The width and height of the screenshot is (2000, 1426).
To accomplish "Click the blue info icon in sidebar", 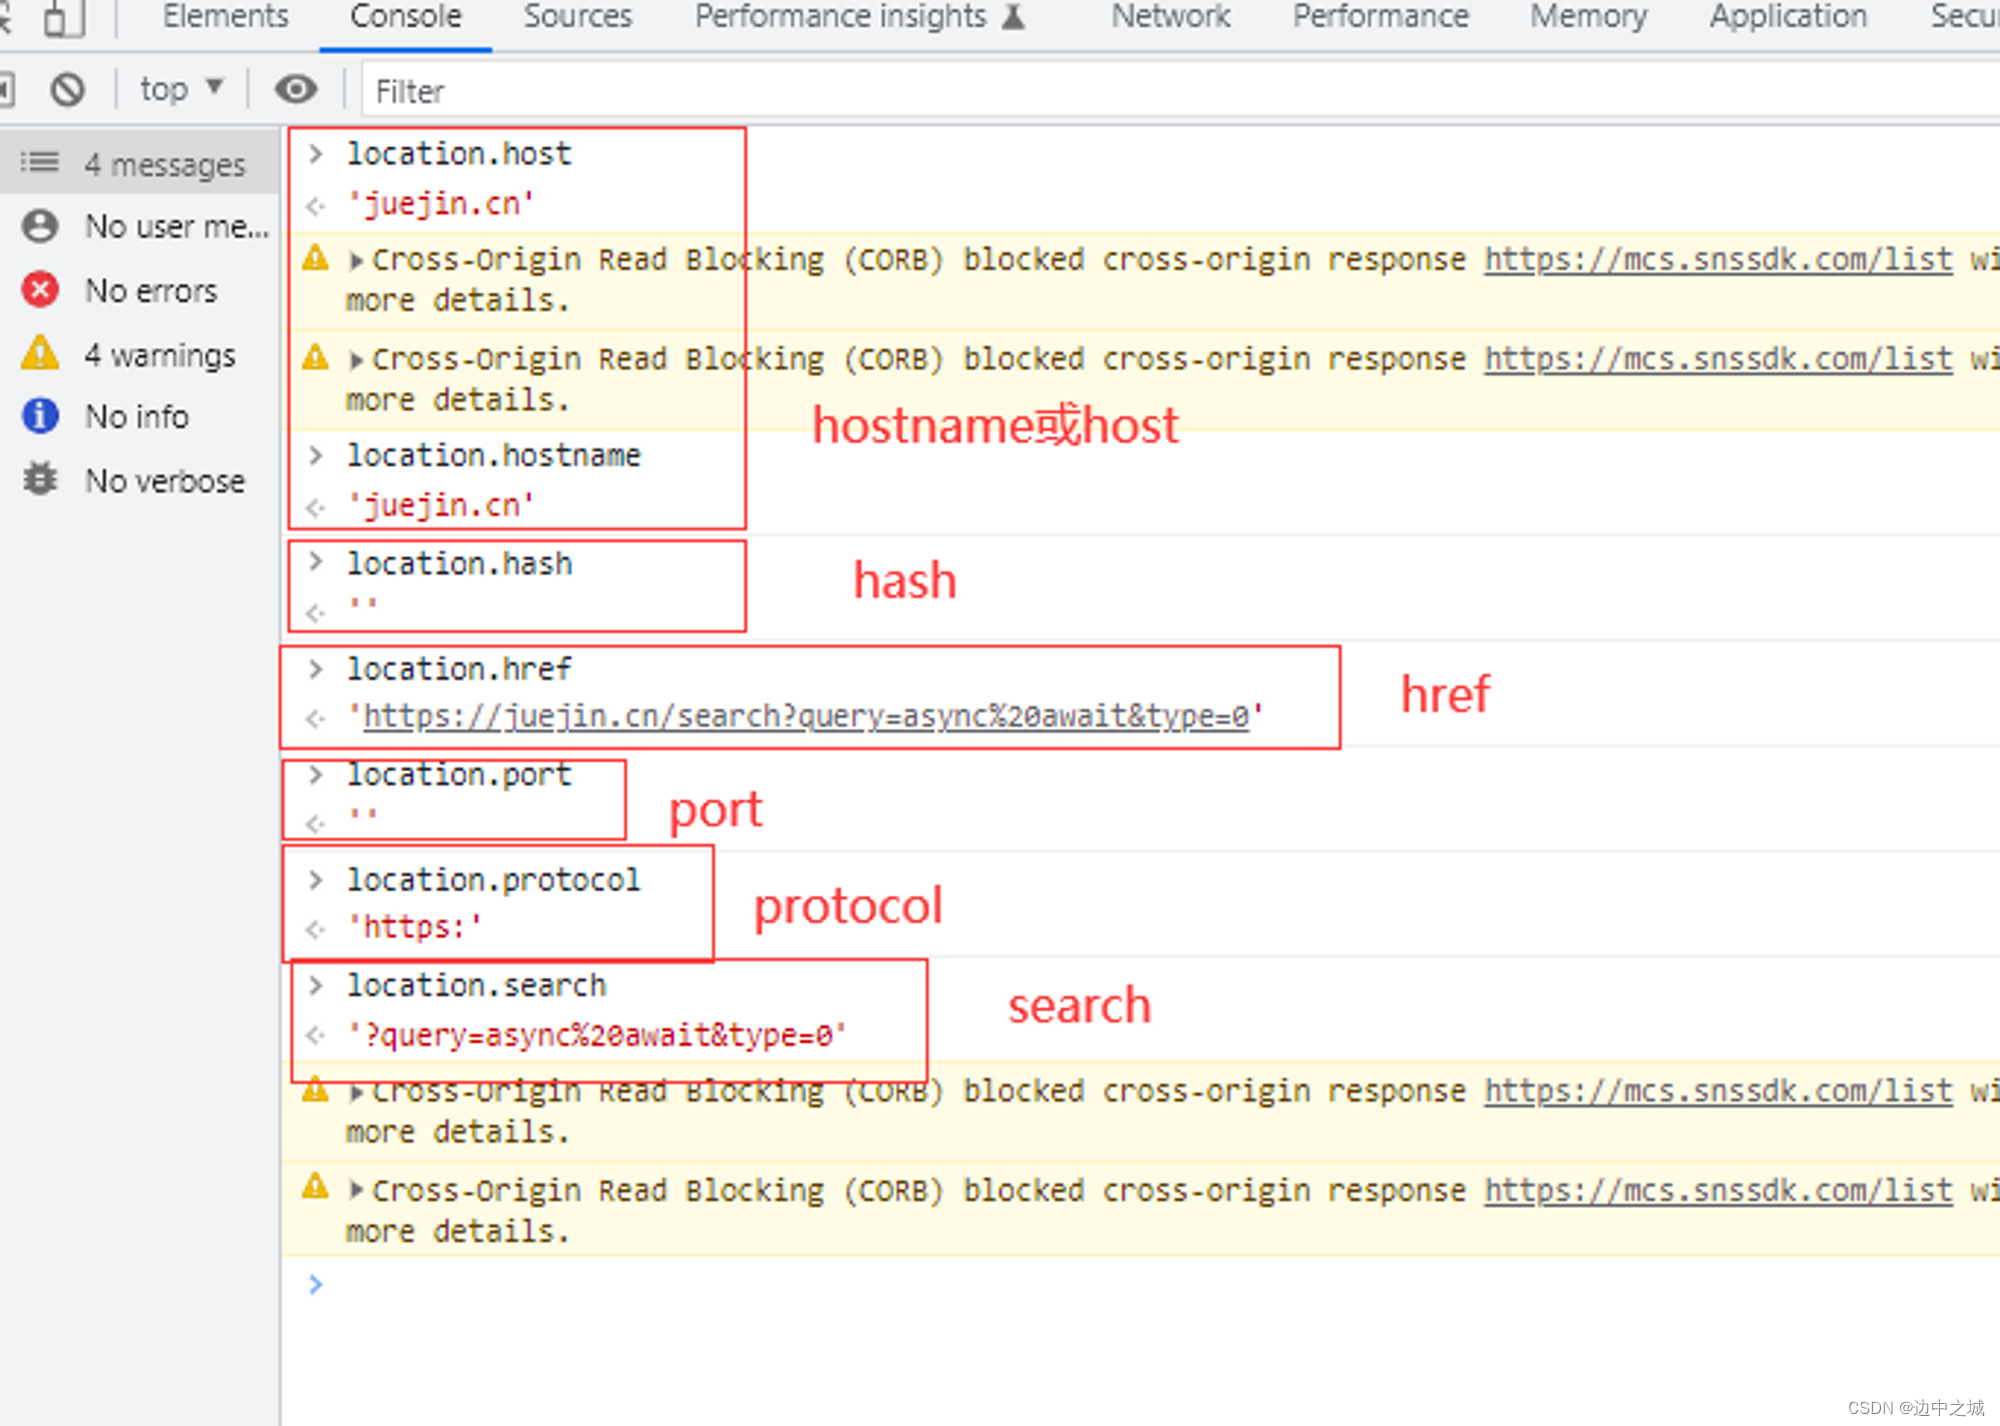I will [40, 415].
